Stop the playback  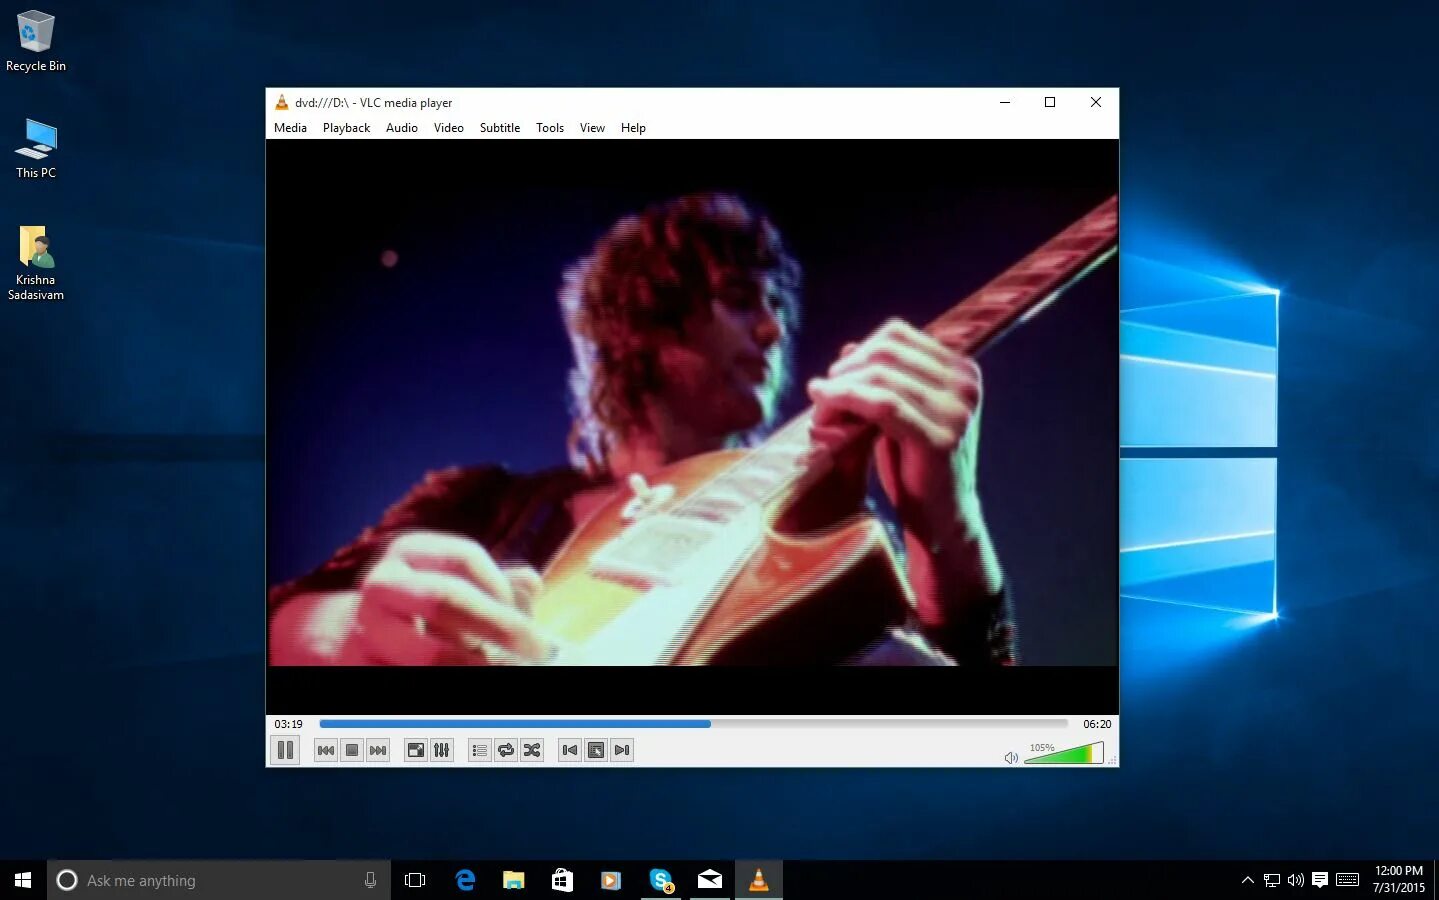click(x=352, y=750)
